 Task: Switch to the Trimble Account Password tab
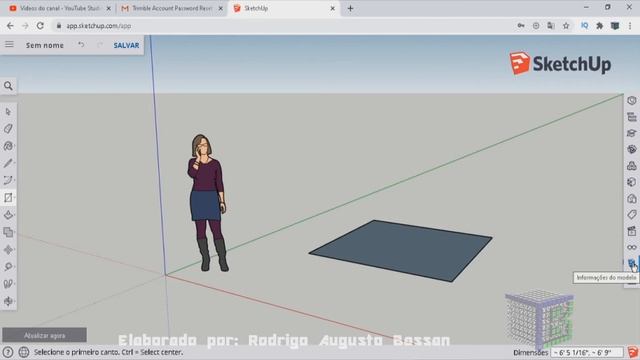click(172, 8)
